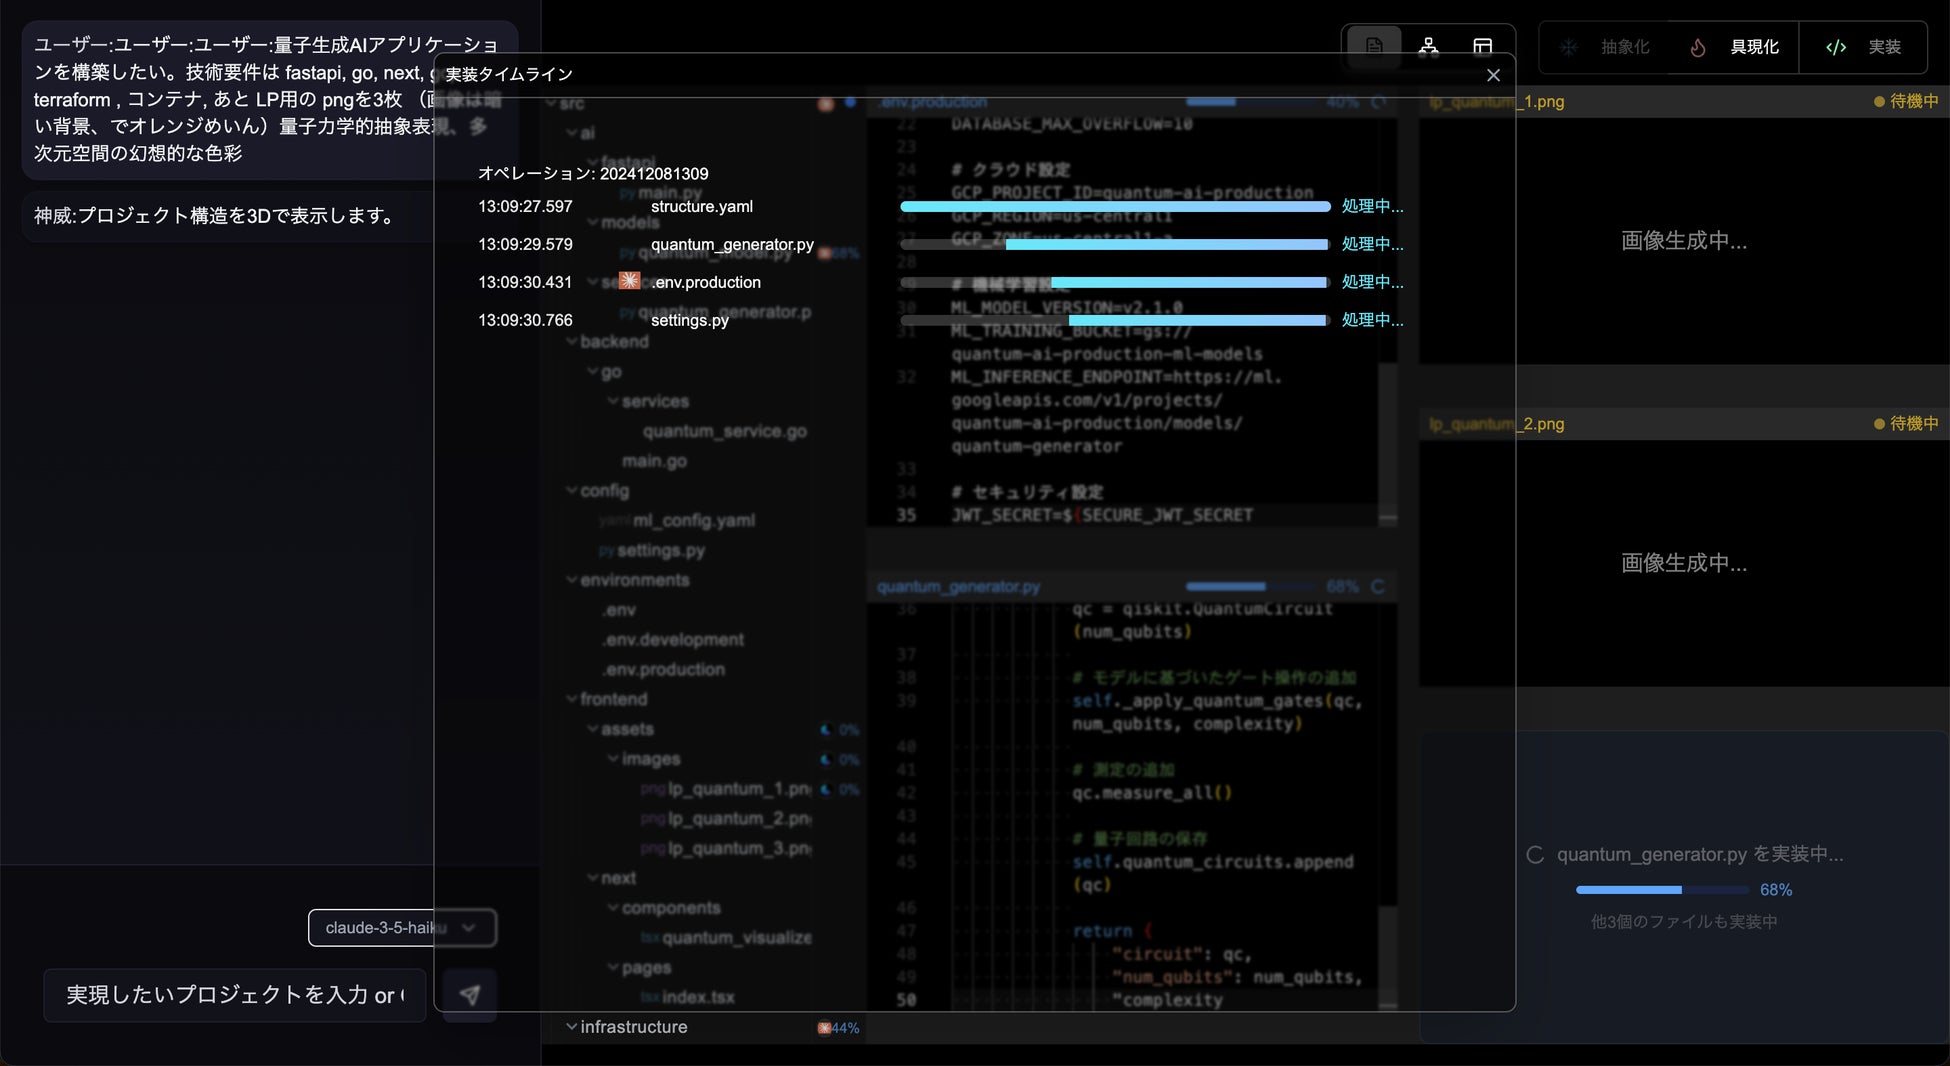Click the orange spark icon beside .env.production
The height and width of the screenshot is (1066, 1950).
coord(629,281)
